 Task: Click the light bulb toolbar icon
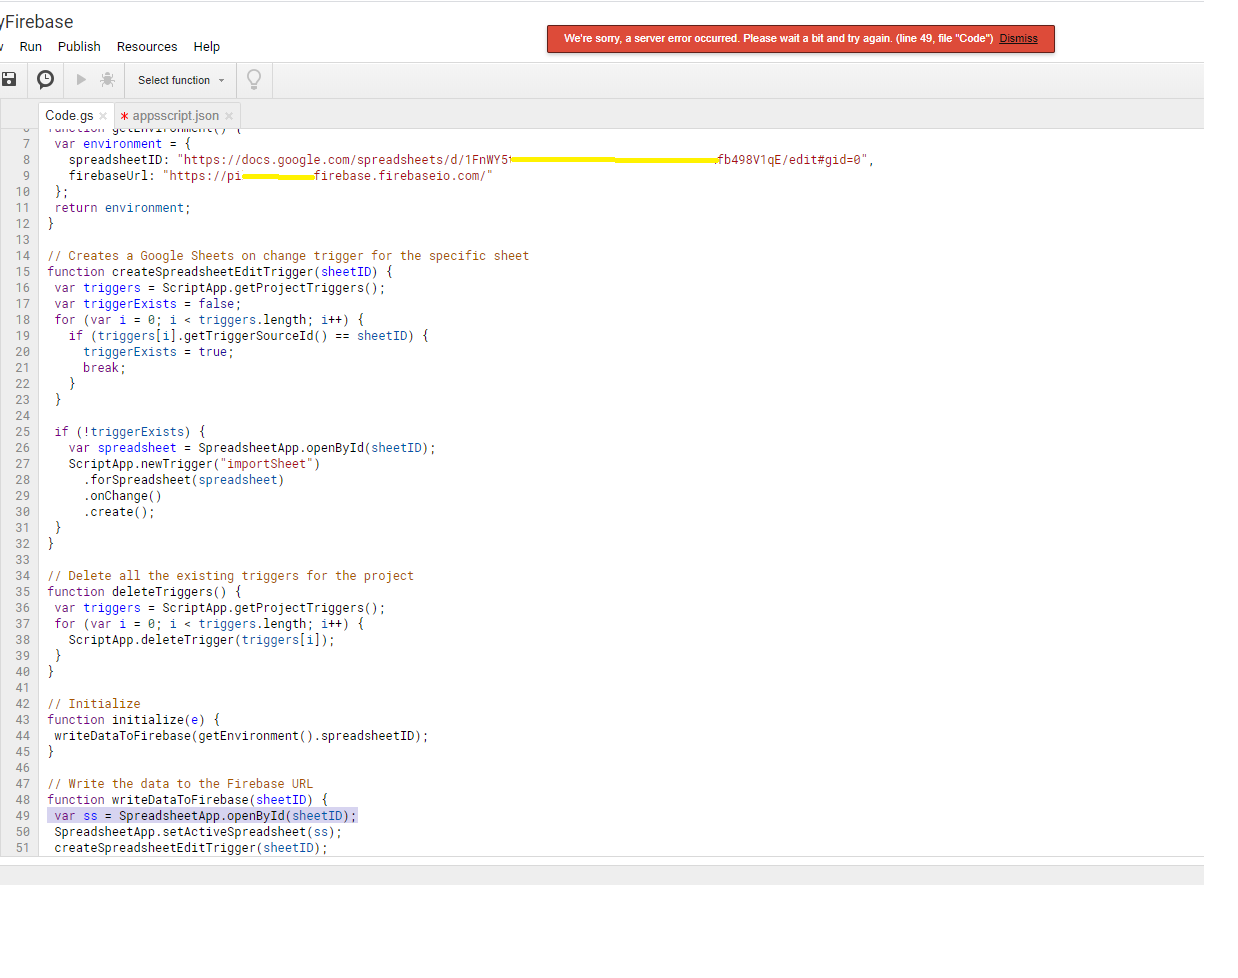click(x=253, y=79)
